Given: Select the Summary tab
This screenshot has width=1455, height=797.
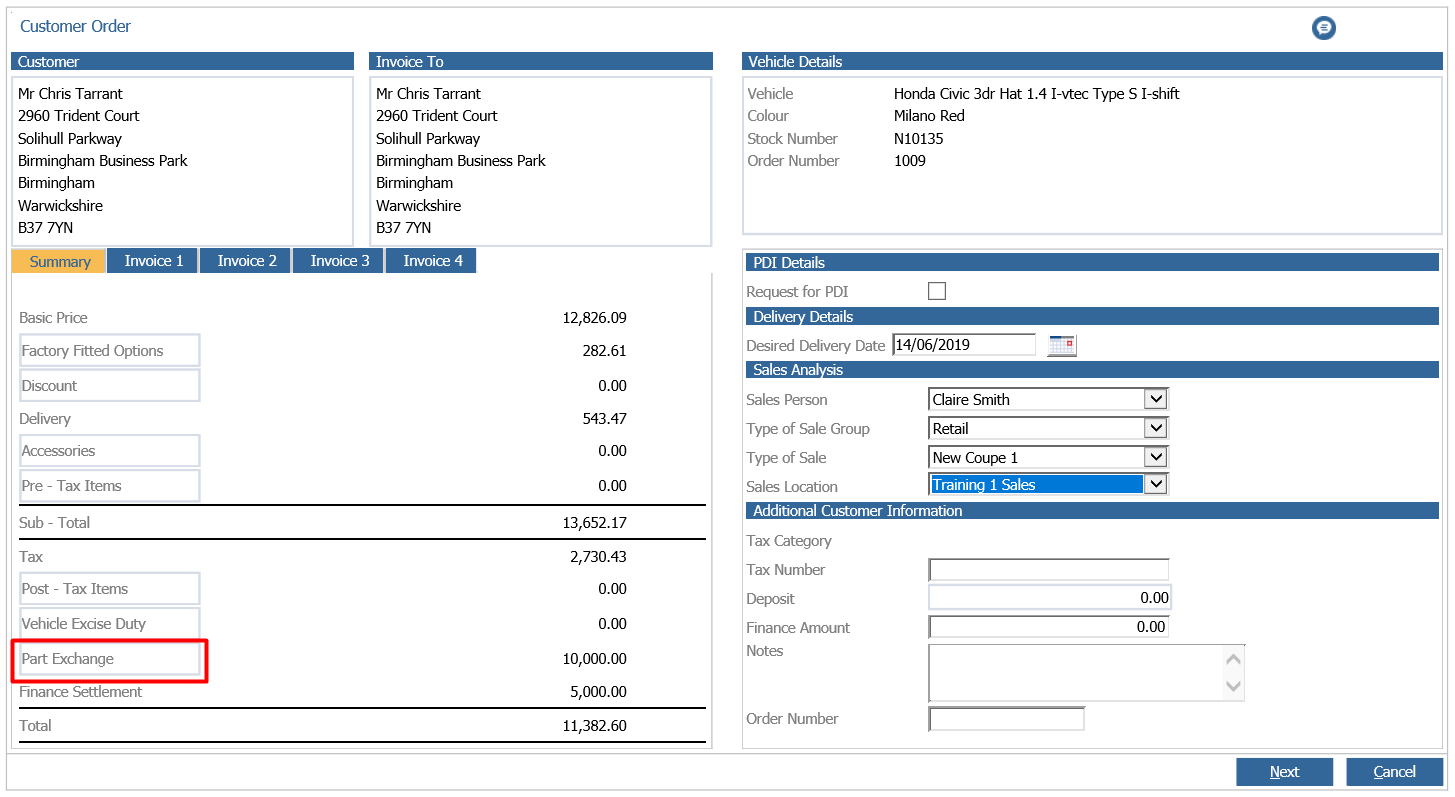Looking at the screenshot, I should pyautogui.click(x=59, y=261).
